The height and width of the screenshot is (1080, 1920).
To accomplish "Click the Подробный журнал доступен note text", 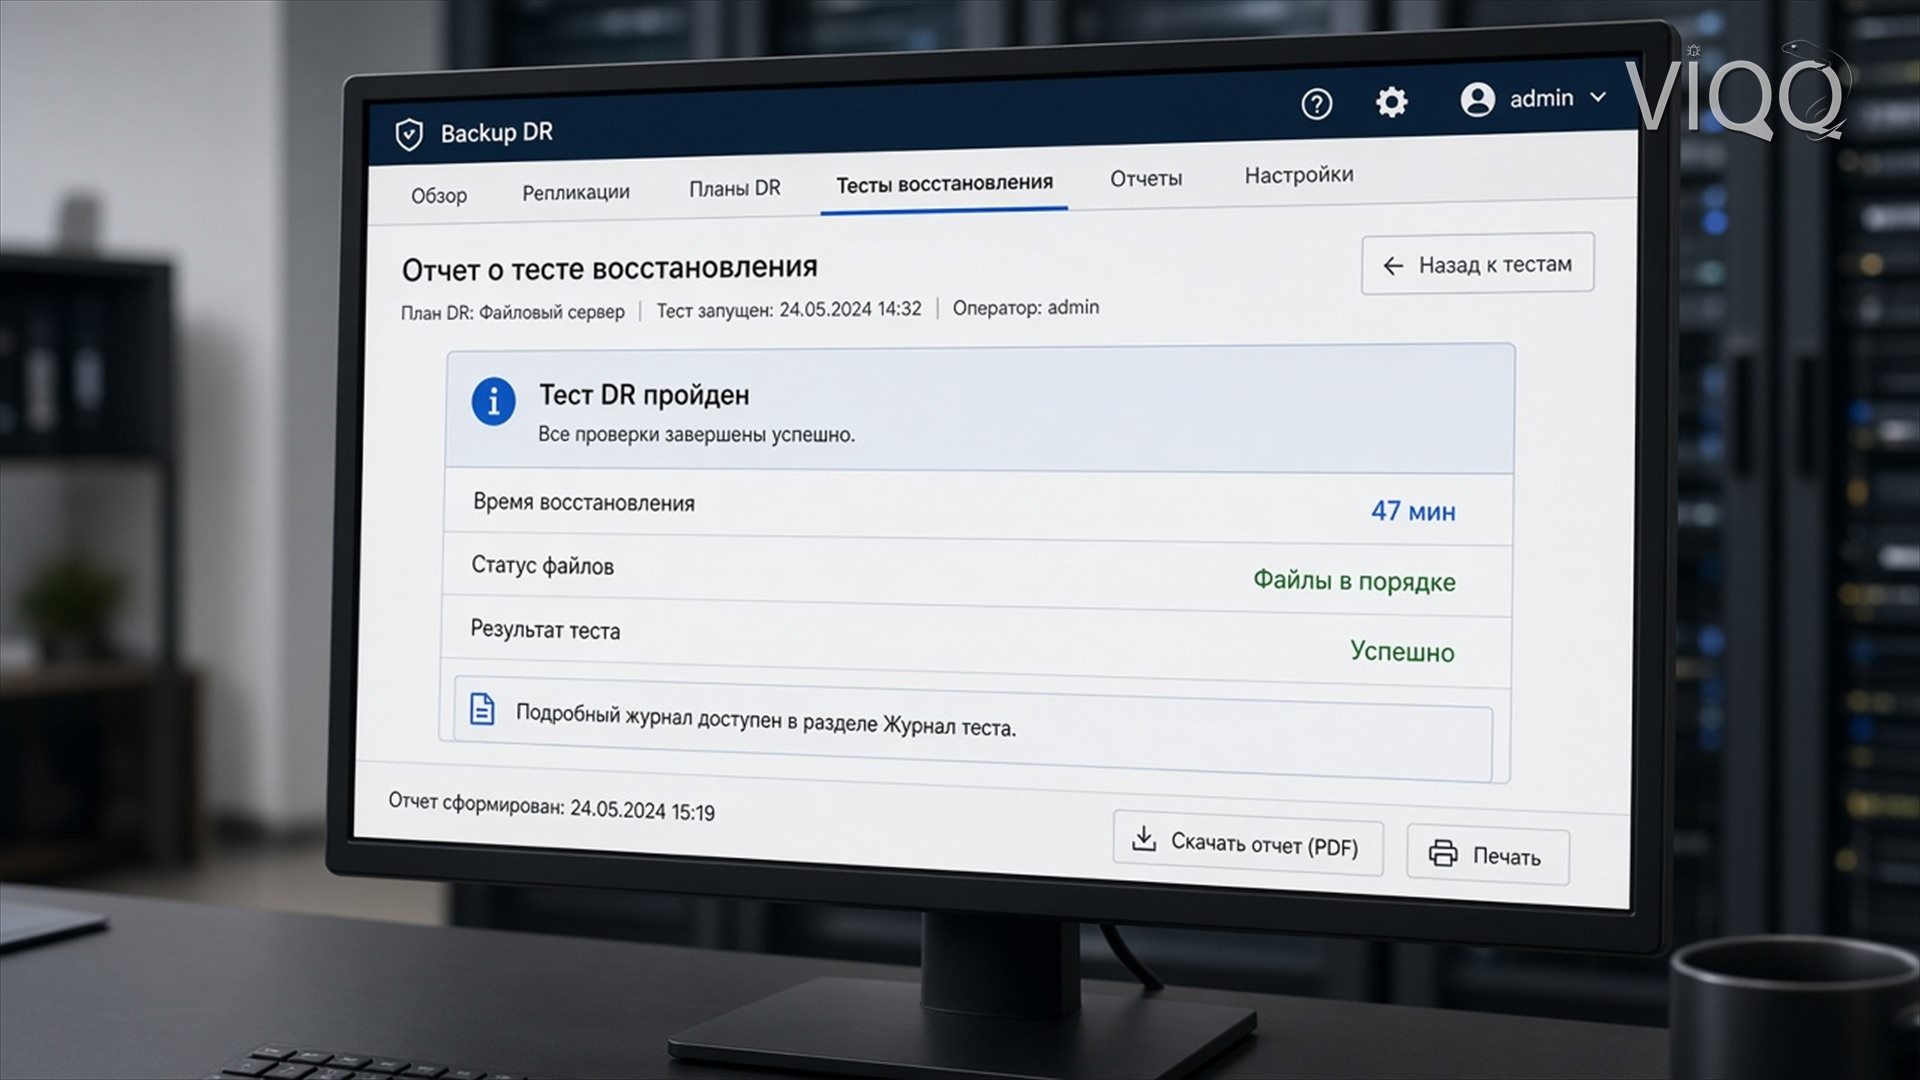I will point(766,720).
